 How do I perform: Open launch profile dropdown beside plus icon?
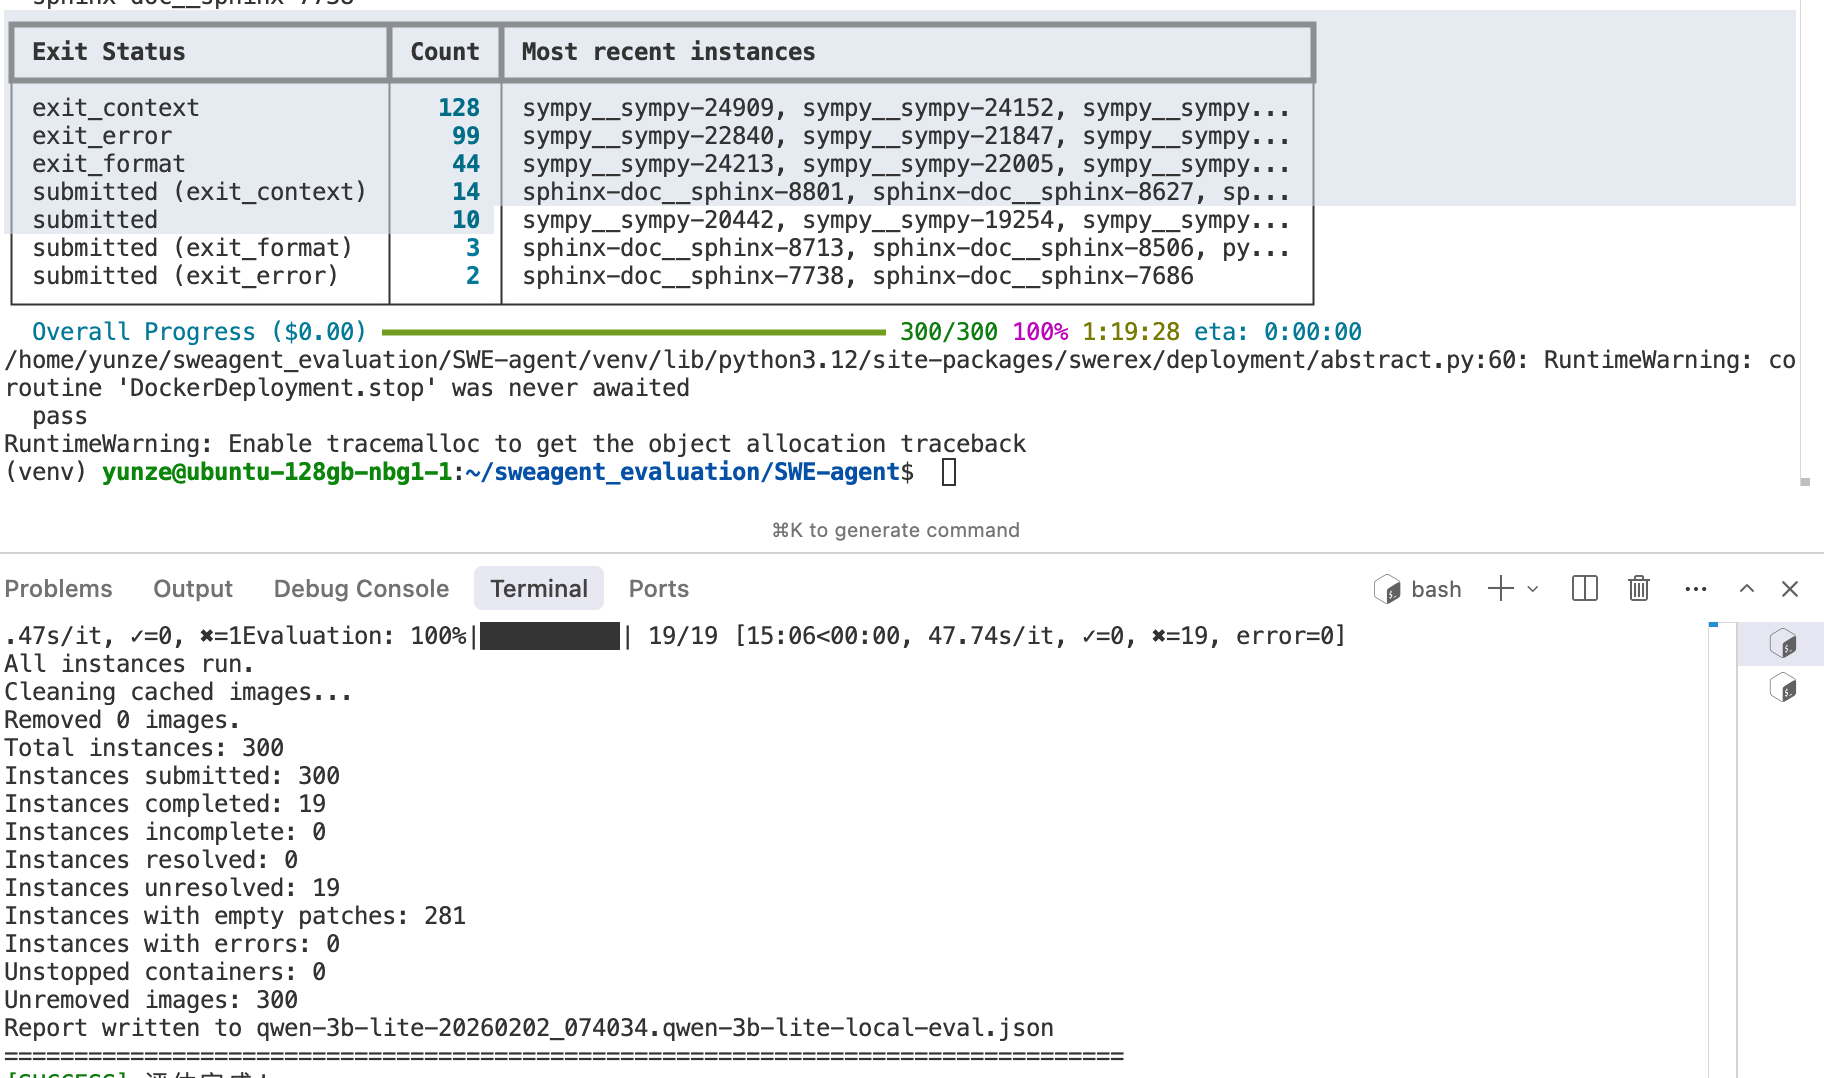(x=1532, y=589)
